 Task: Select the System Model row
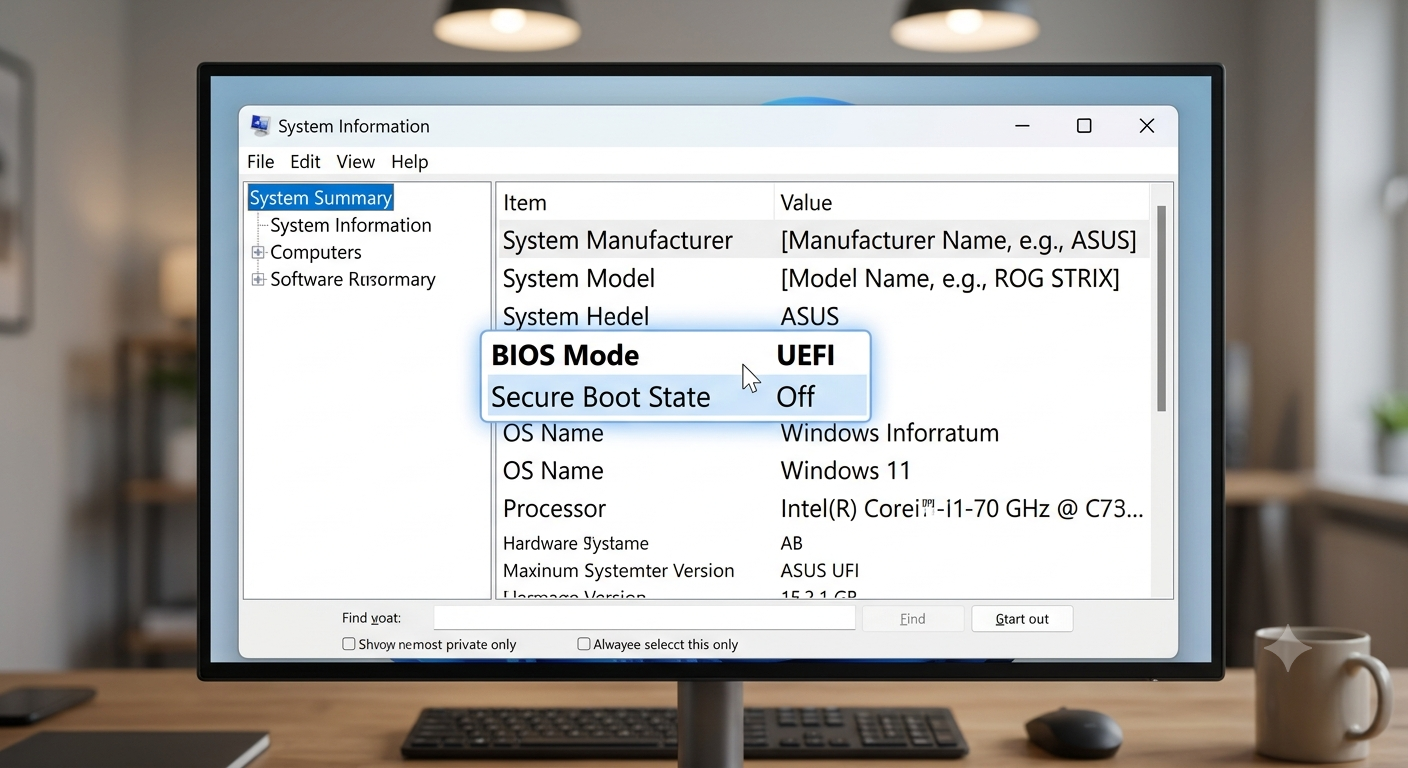pyautogui.click(x=823, y=278)
